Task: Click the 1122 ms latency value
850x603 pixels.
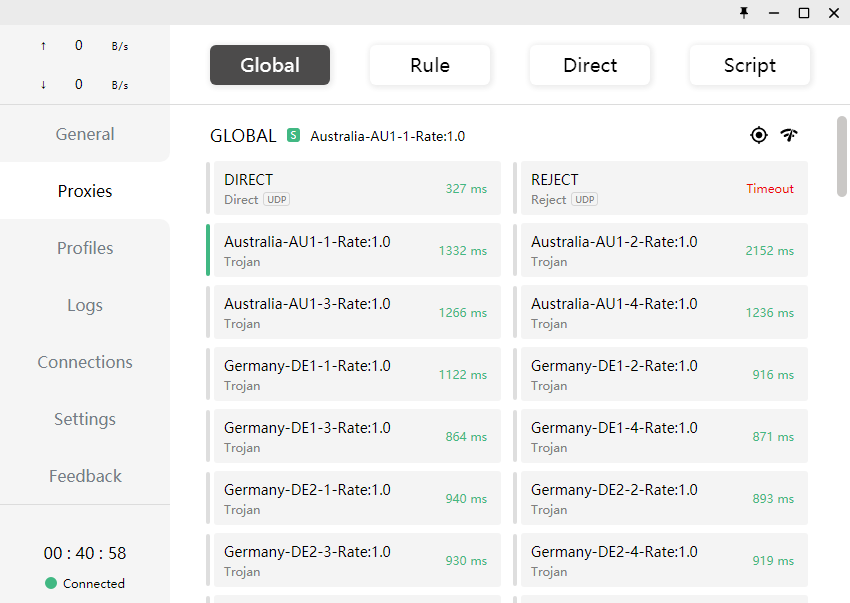Action: click(463, 375)
